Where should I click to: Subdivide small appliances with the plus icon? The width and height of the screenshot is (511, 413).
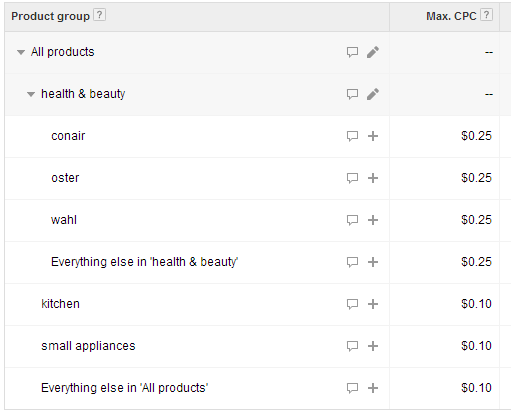point(373,346)
